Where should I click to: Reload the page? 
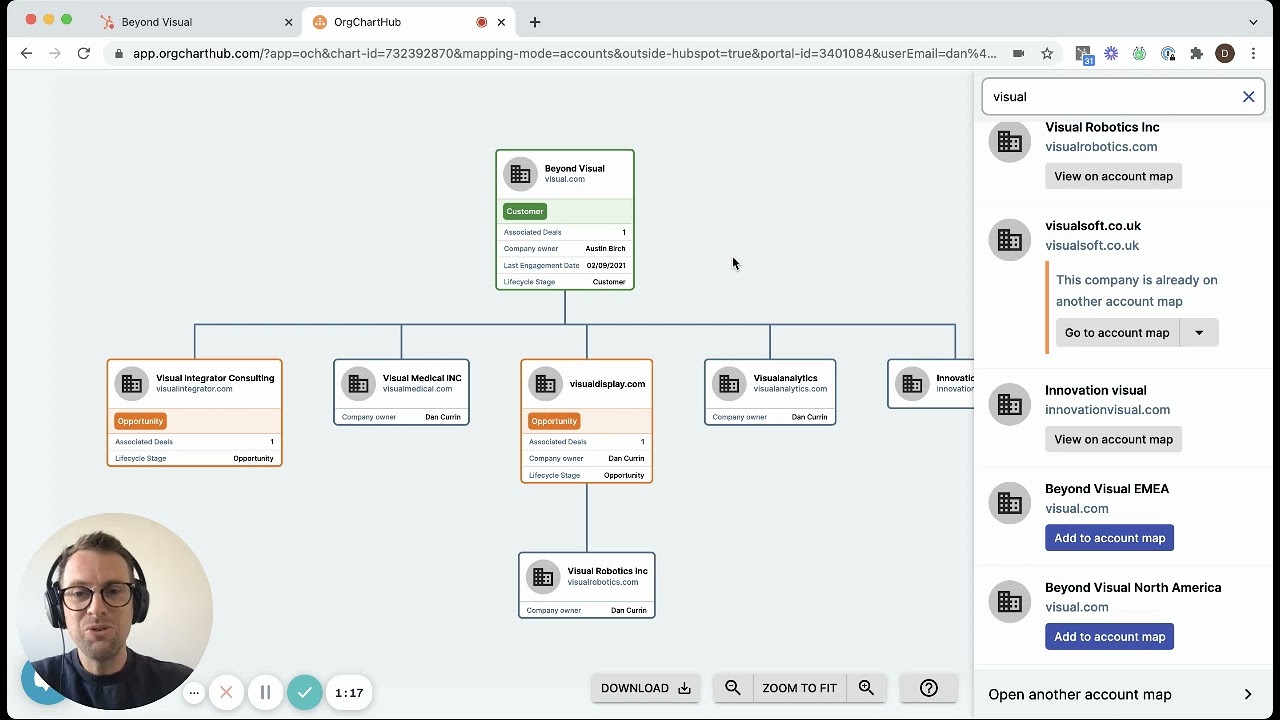(x=84, y=53)
